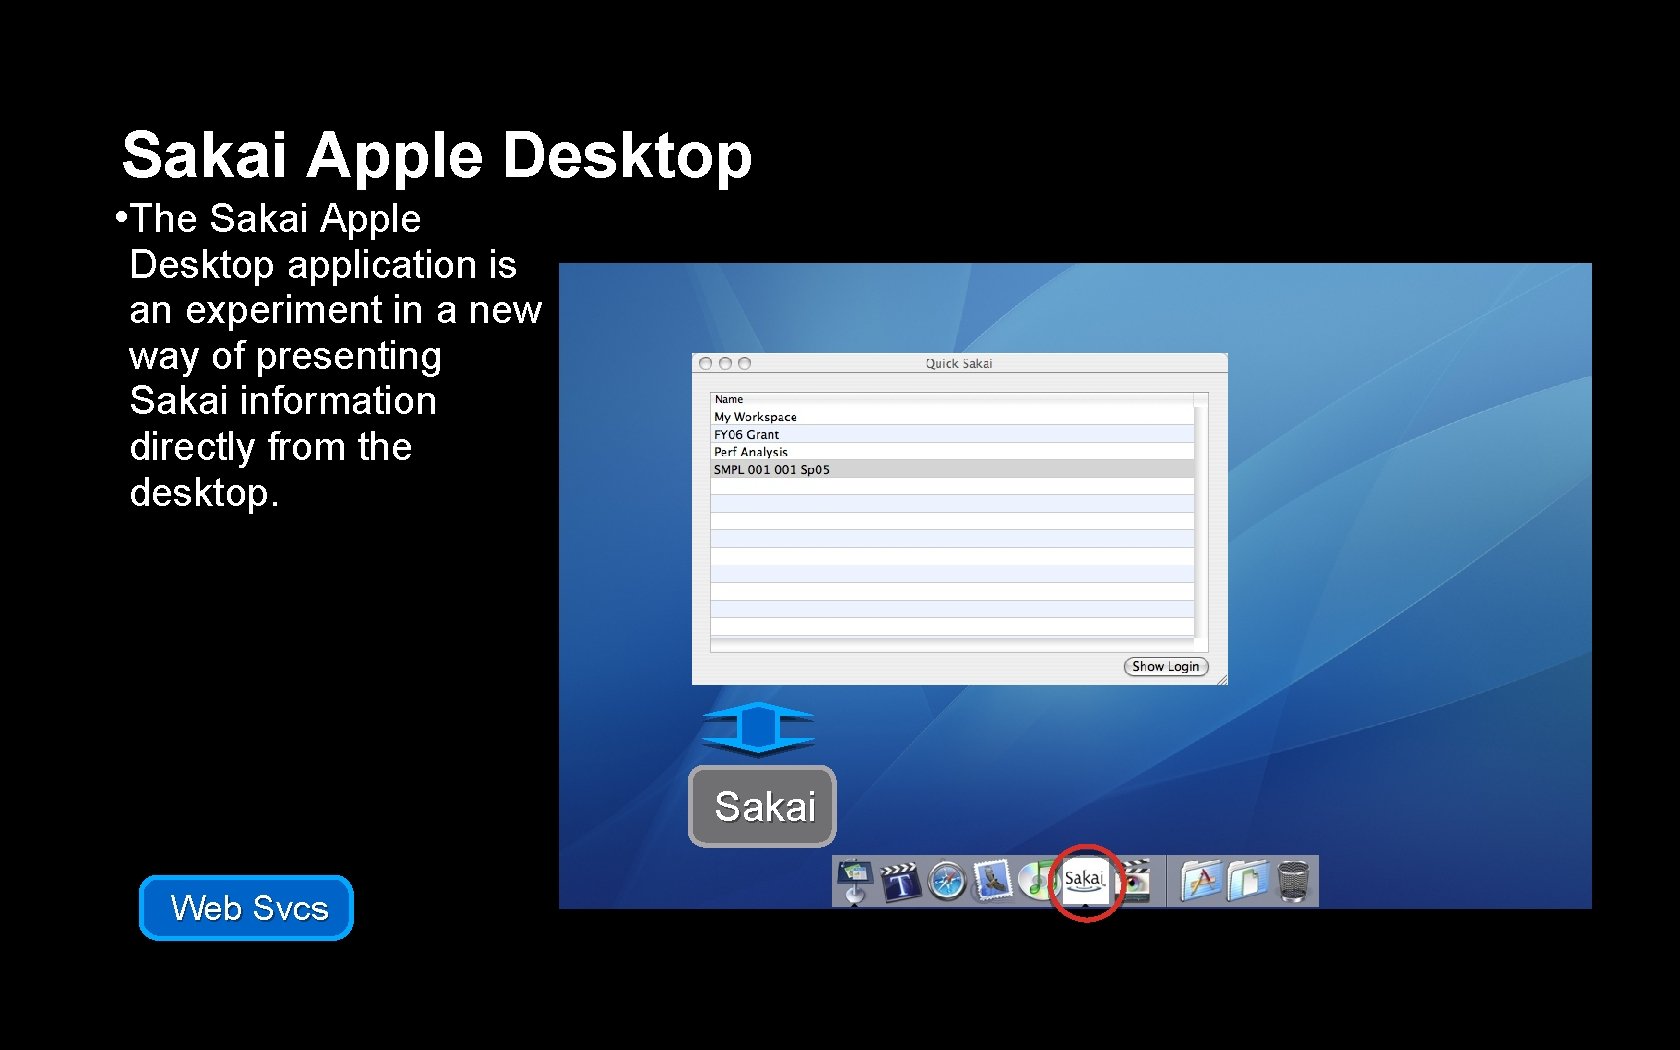Click the Quick Sakai window title

coord(959,364)
